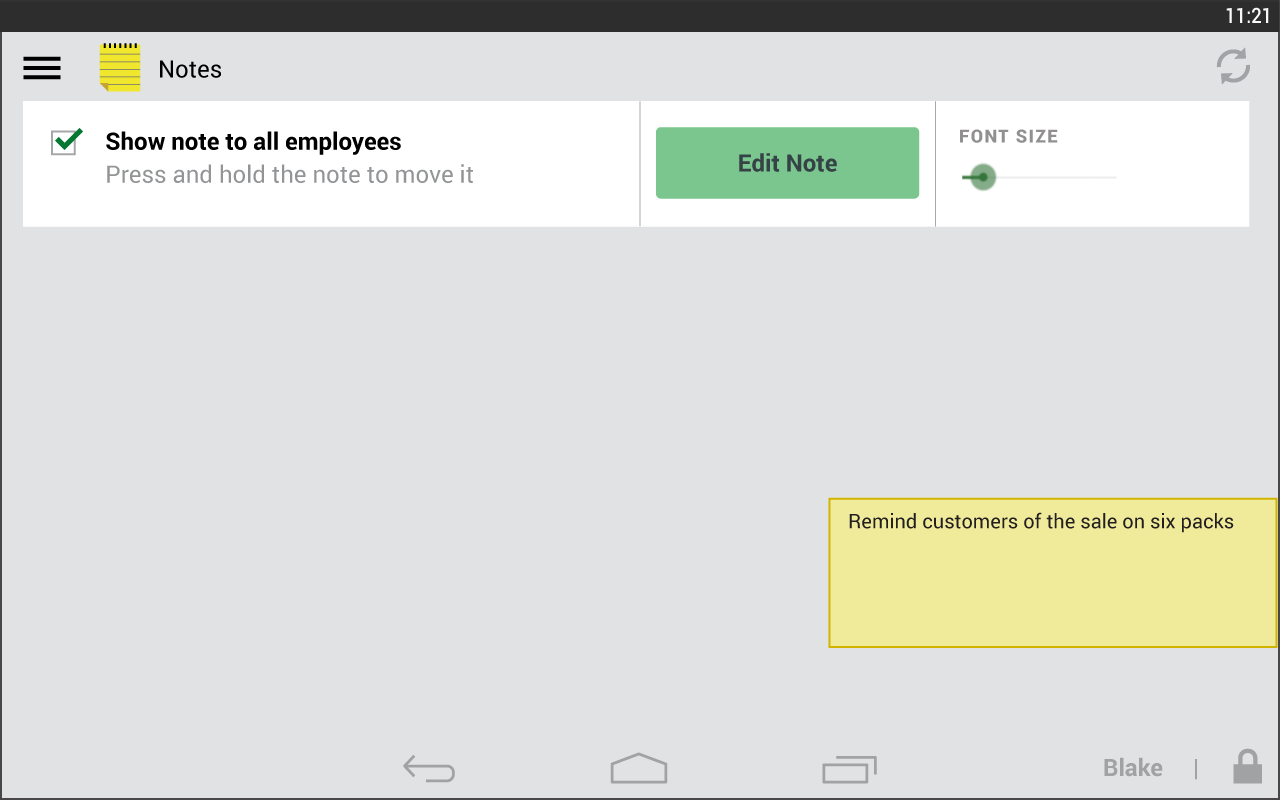
Task: Tap the 11:21 clock in status bar
Action: (1246, 16)
